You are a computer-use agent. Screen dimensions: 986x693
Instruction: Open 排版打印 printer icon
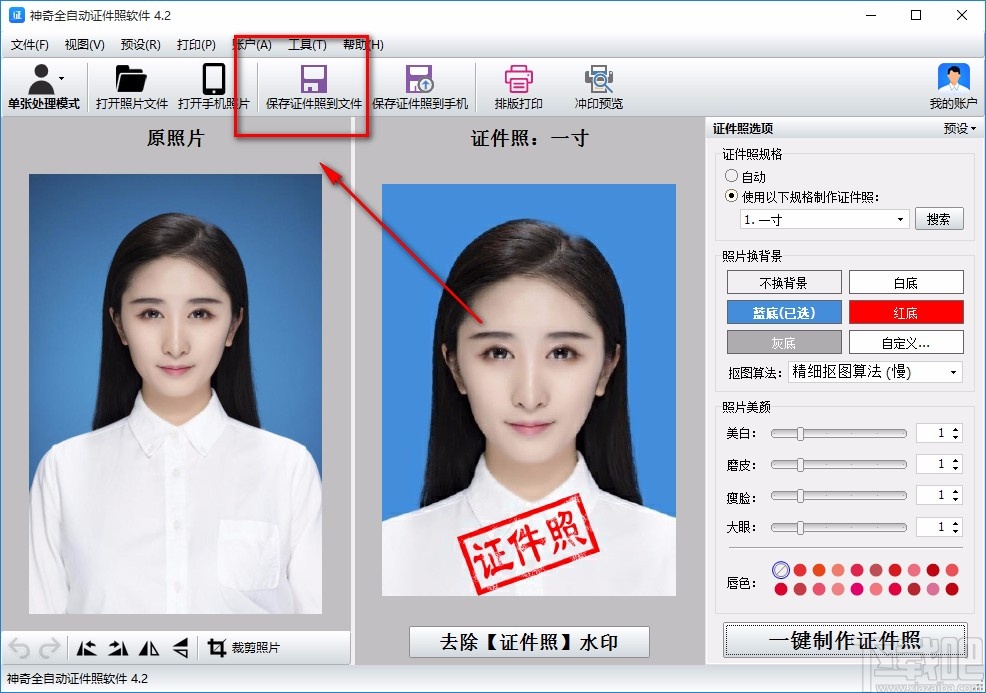point(518,80)
